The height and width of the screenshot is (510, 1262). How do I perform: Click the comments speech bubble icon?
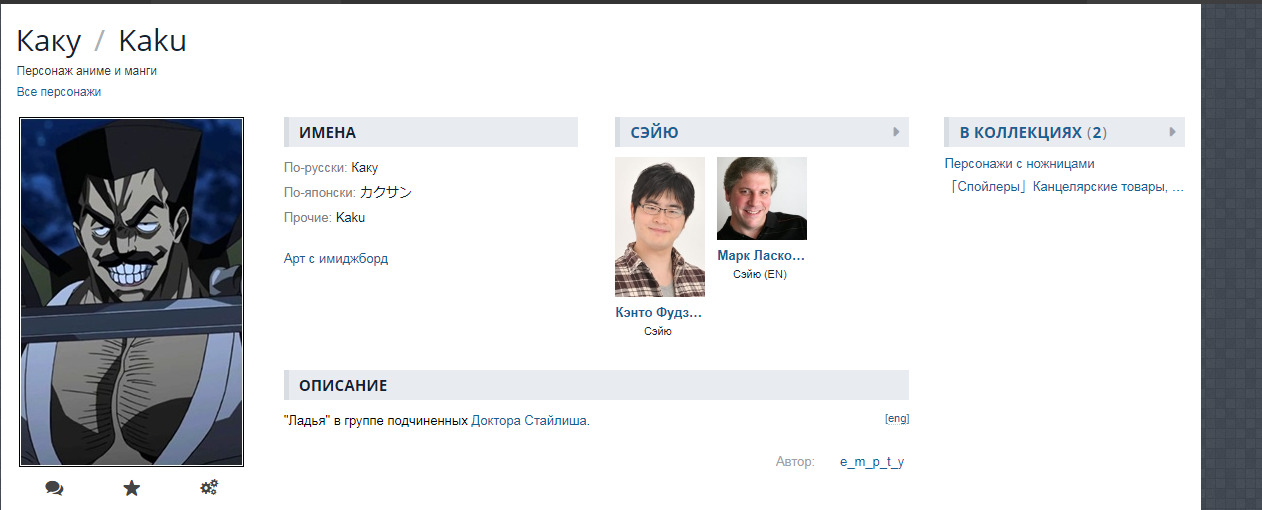54,488
